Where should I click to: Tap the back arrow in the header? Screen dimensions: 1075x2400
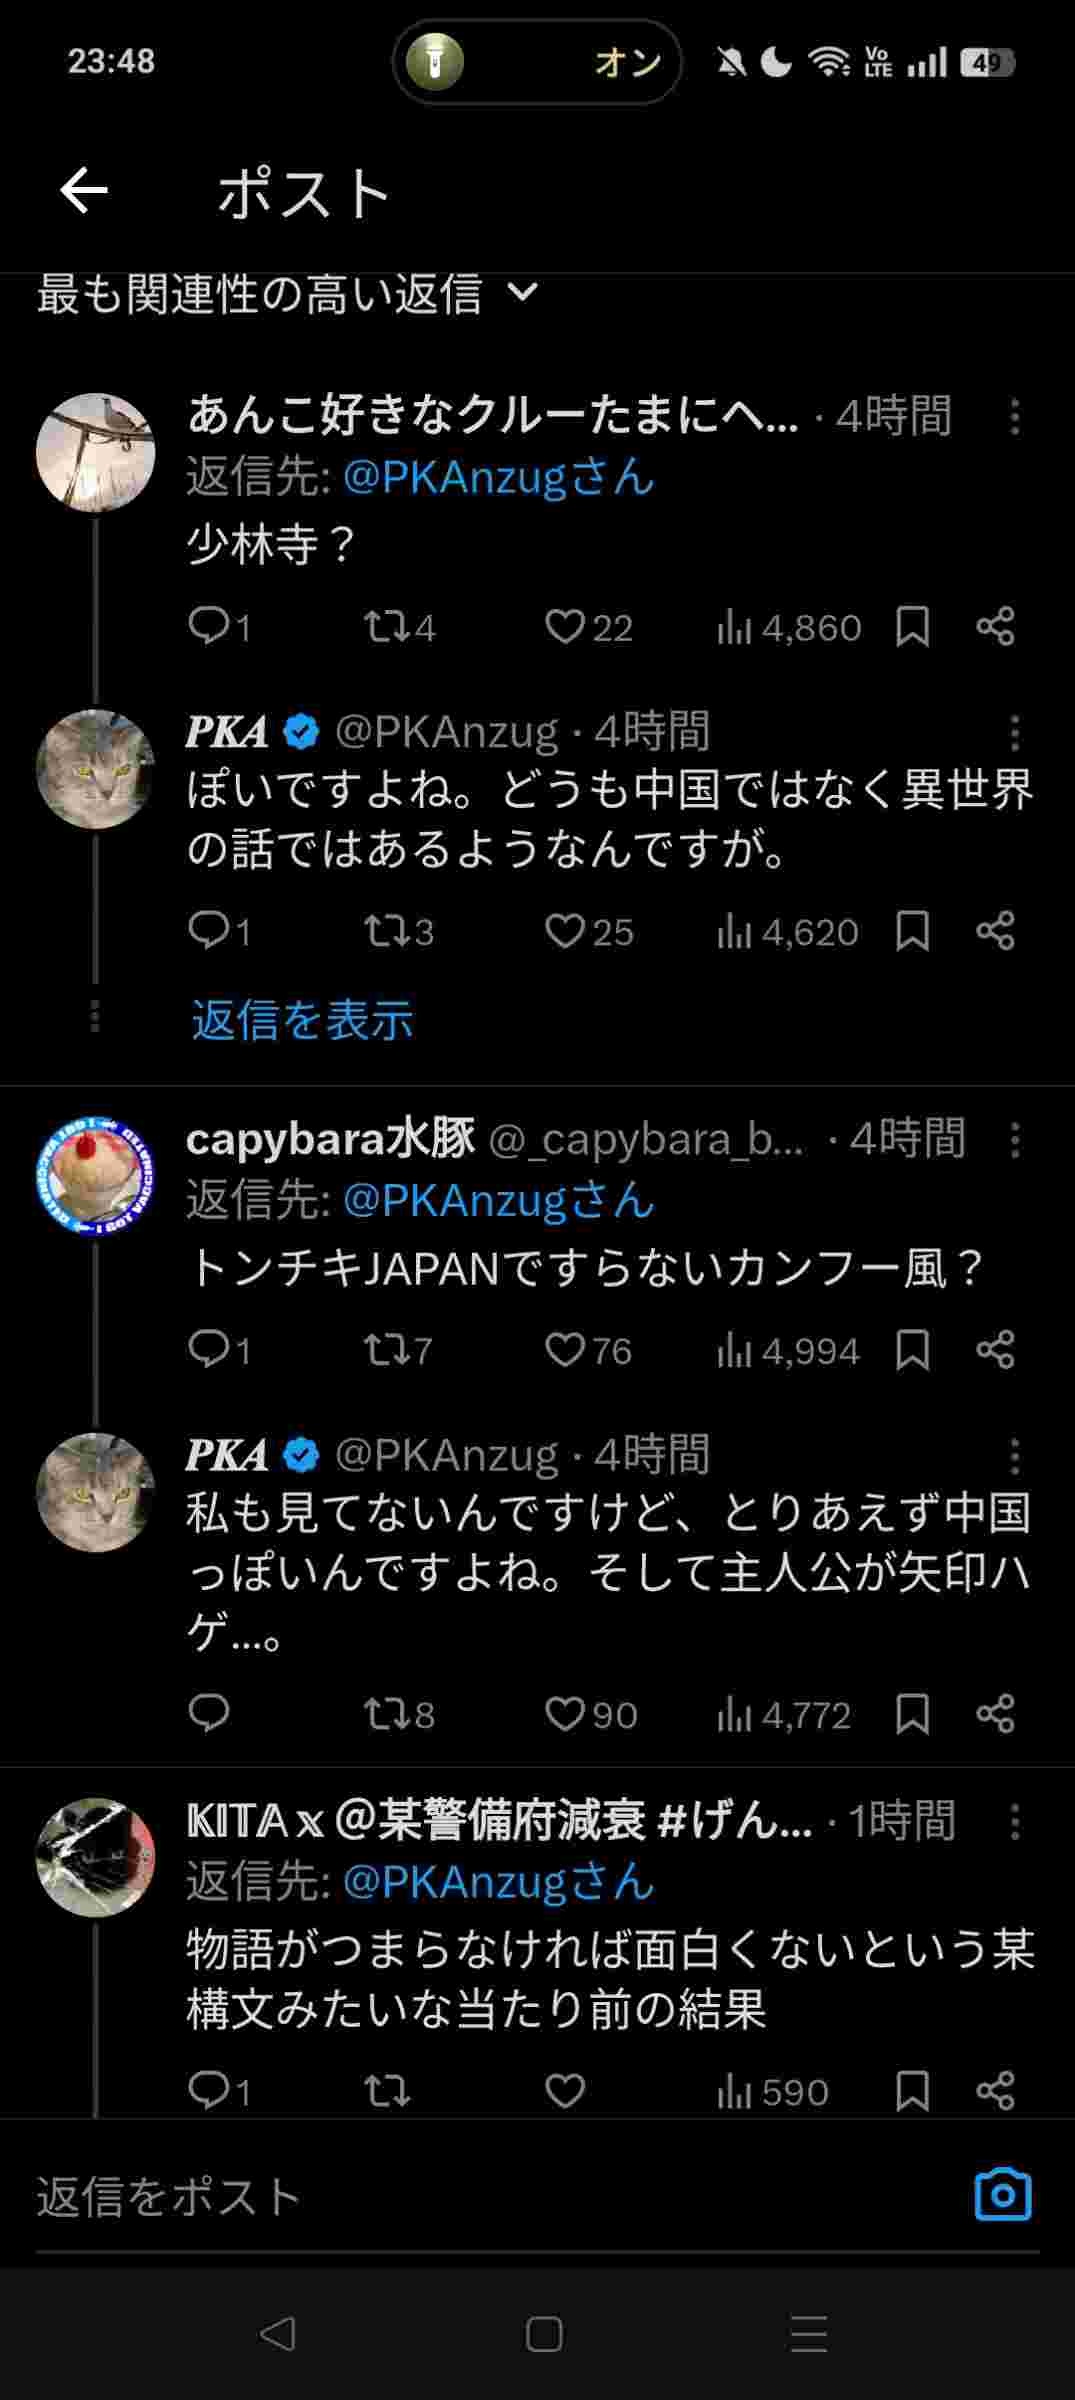coord(84,190)
